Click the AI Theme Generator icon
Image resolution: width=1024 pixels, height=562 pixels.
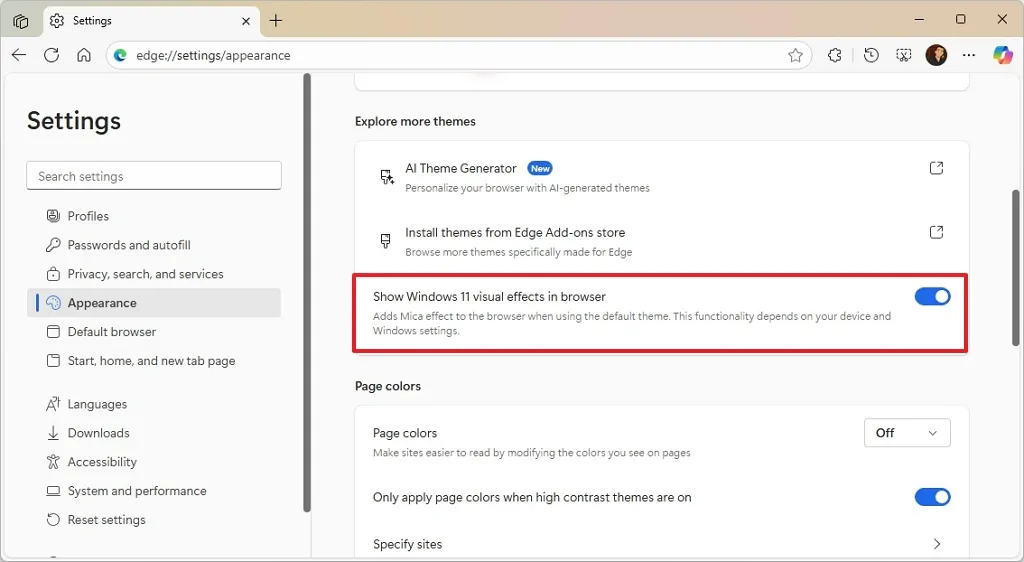pos(387,177)
